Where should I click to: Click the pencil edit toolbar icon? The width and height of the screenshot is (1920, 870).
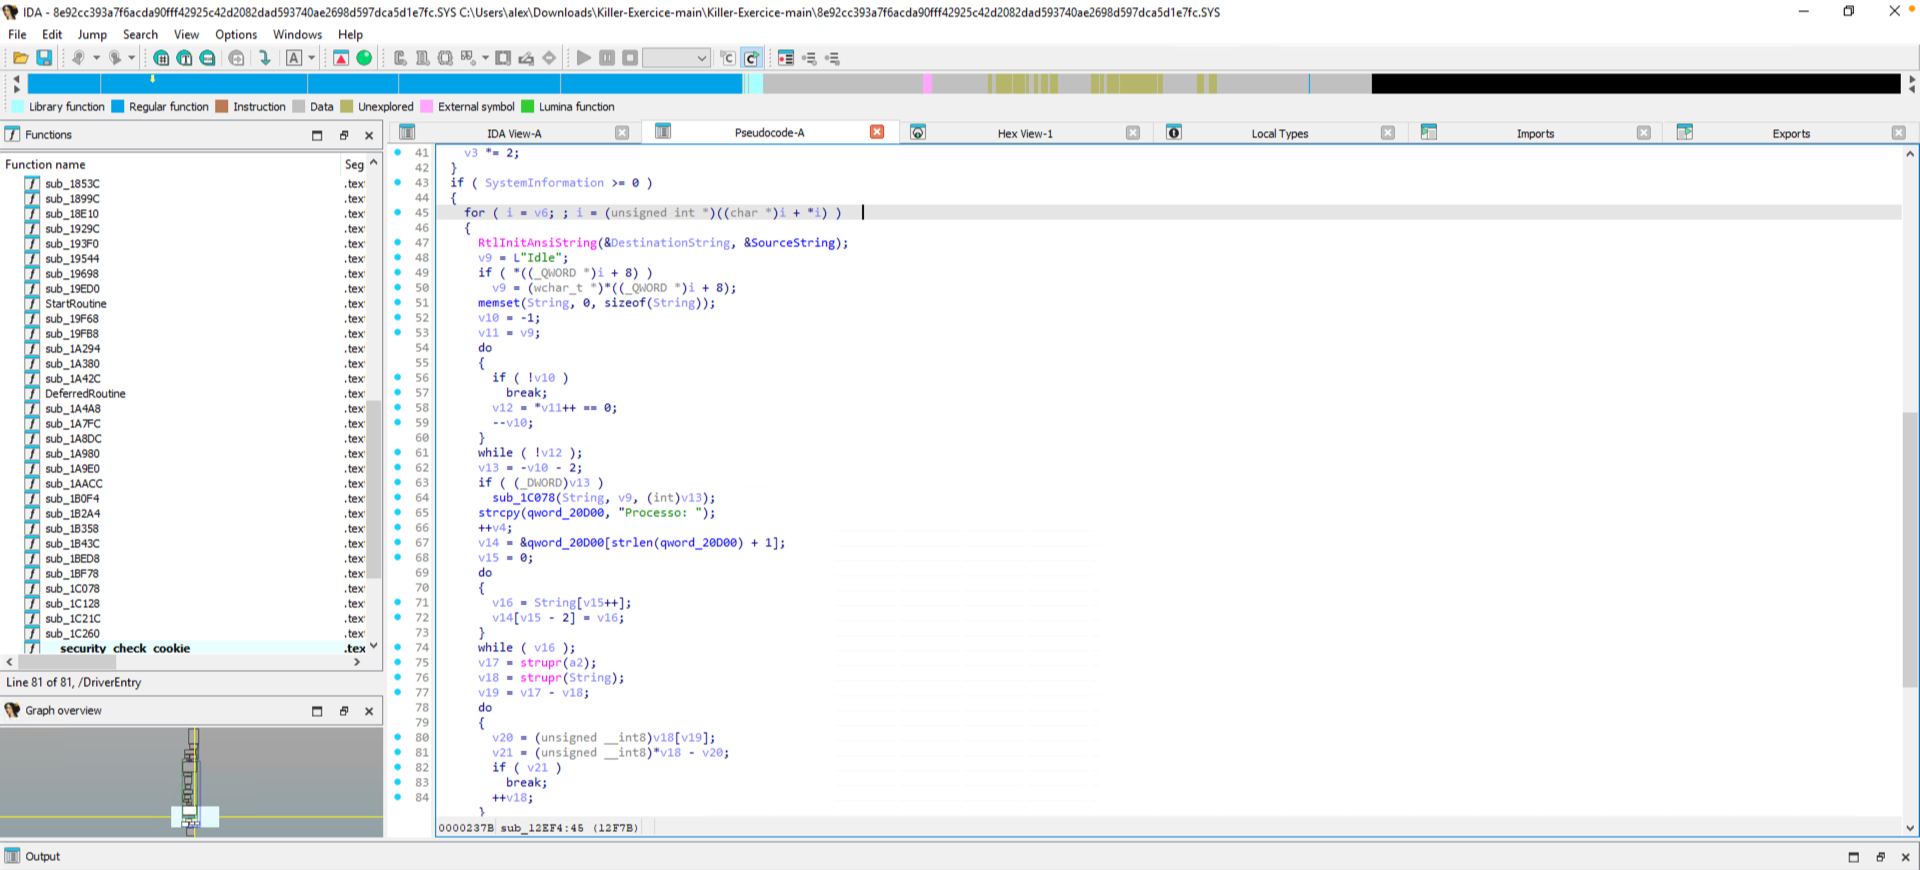point(526,58)
